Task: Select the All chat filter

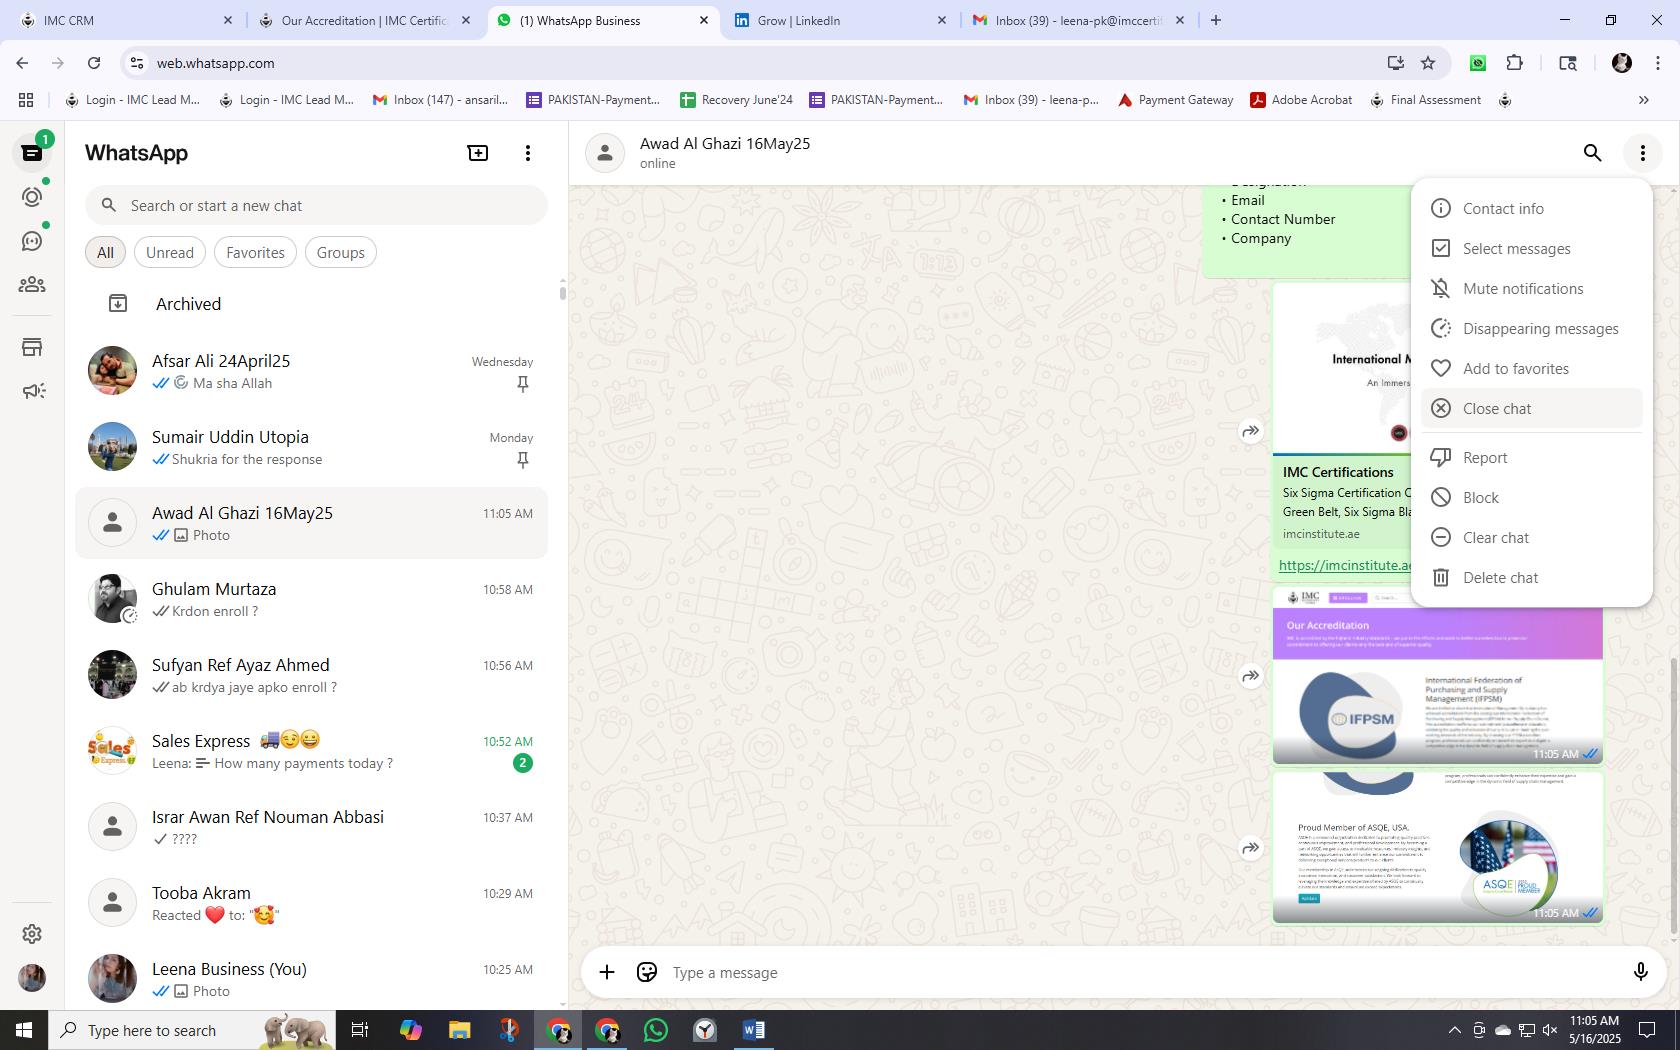Action: (x=105, y=253)
